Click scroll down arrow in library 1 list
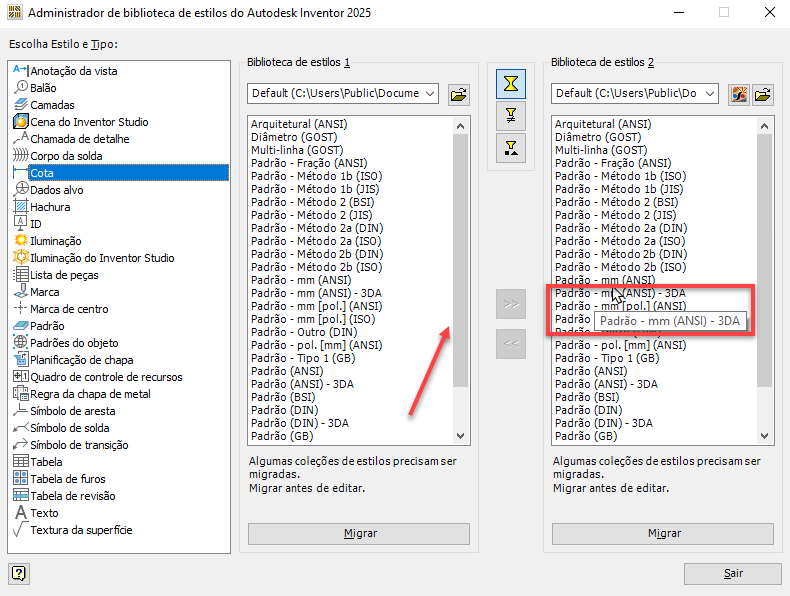 click(x=460, y=436)
